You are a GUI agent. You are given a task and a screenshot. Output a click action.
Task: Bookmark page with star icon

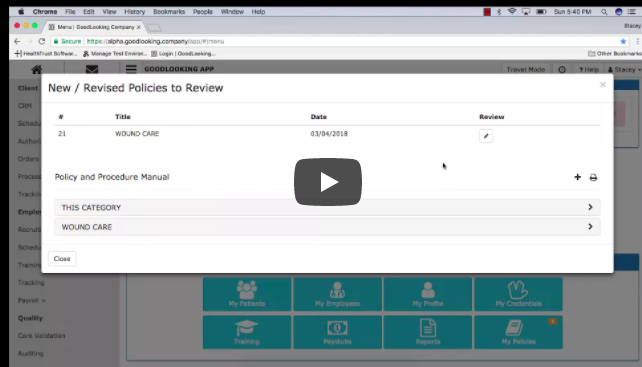click(623, 41)
